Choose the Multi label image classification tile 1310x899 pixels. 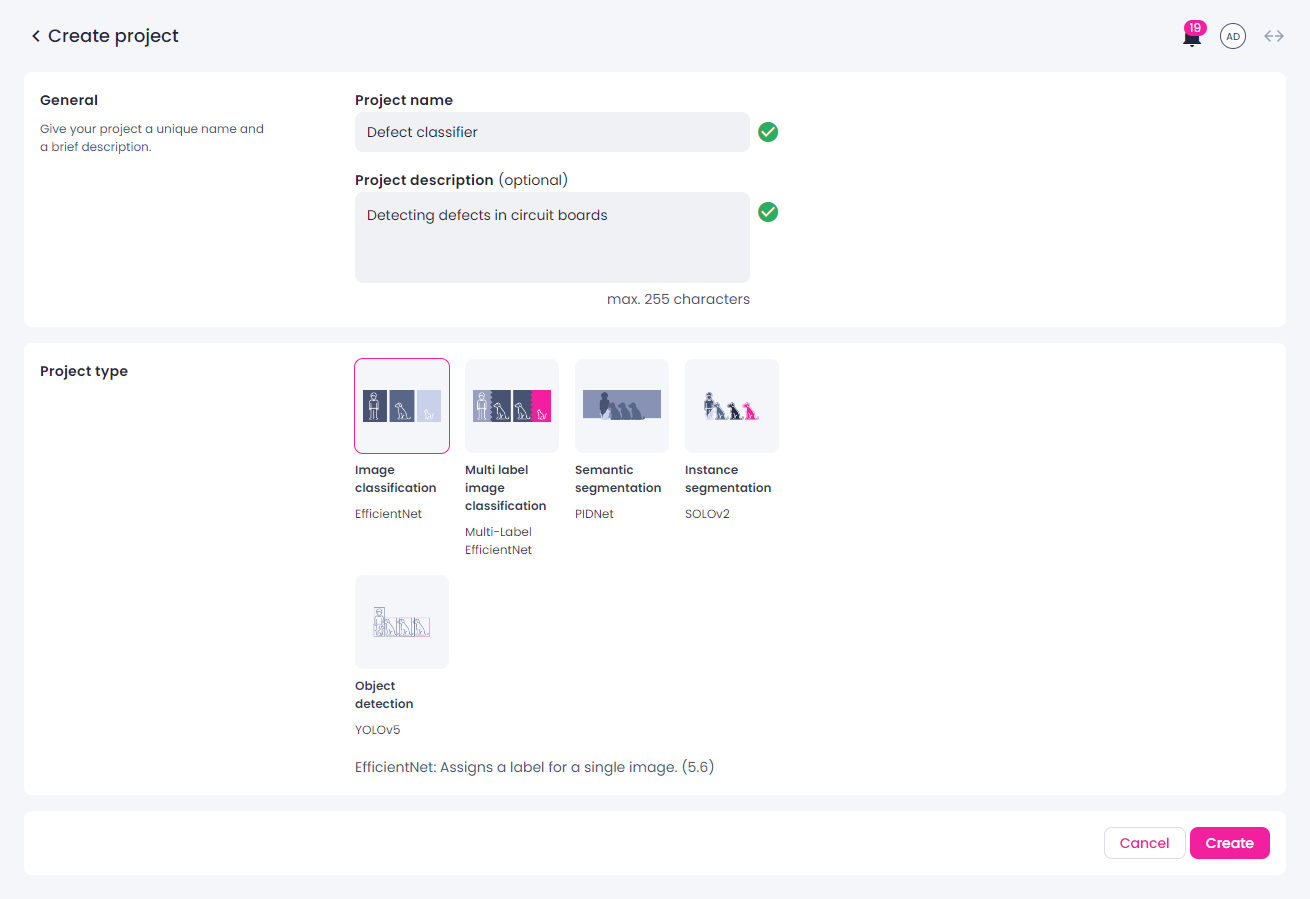[512, 406]
